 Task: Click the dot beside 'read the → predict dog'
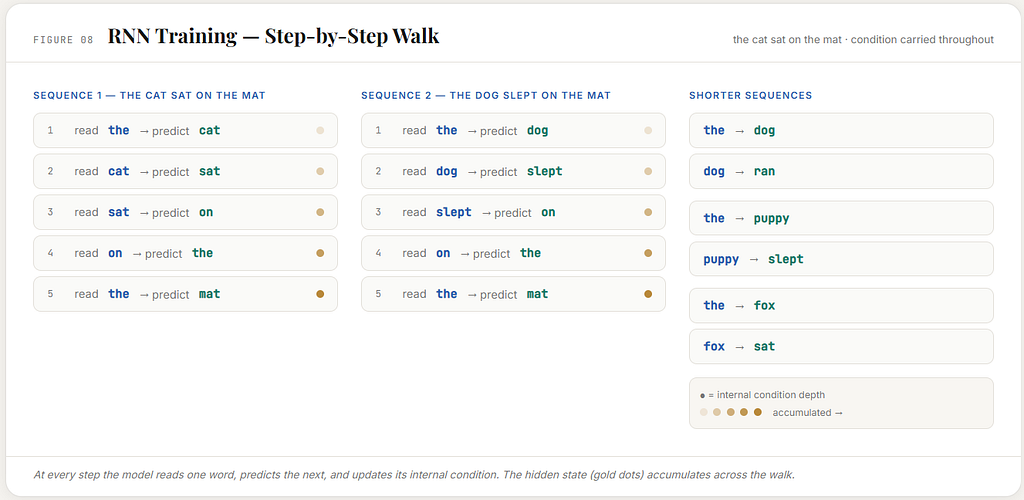(x=648, y=131)
